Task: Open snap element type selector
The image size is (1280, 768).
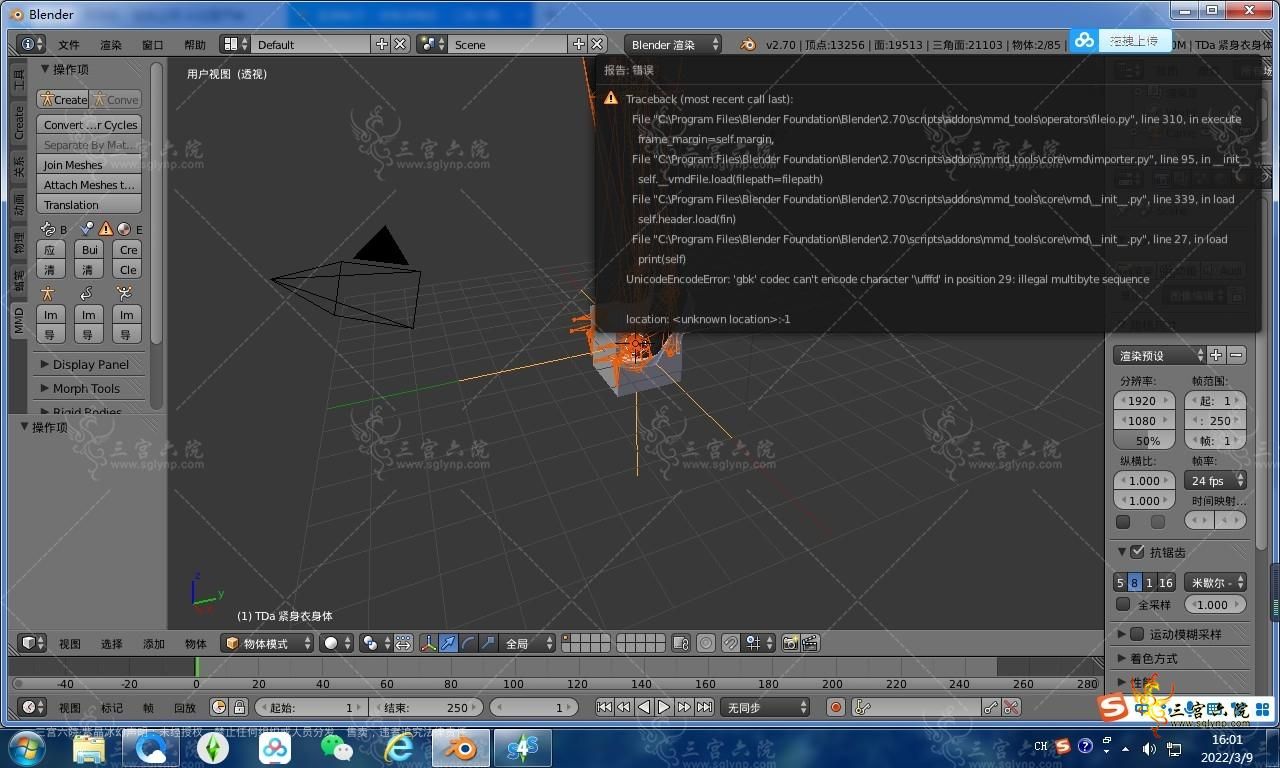Action: [759, 643]
